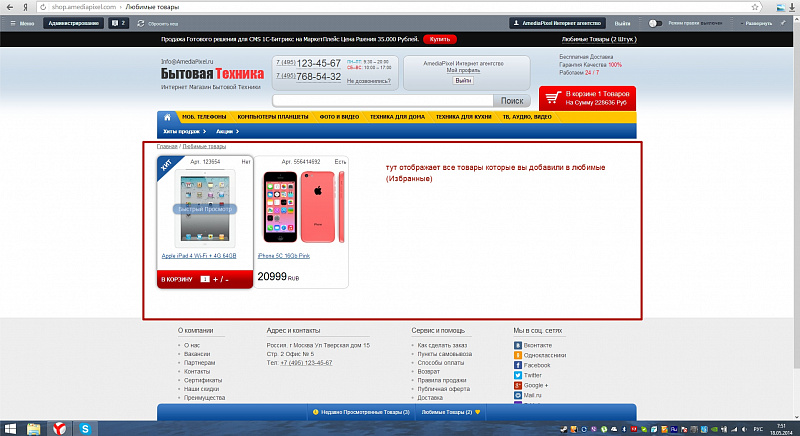
Task: Open File Explorer from the taskbar
Action: (x=33, y=429)
